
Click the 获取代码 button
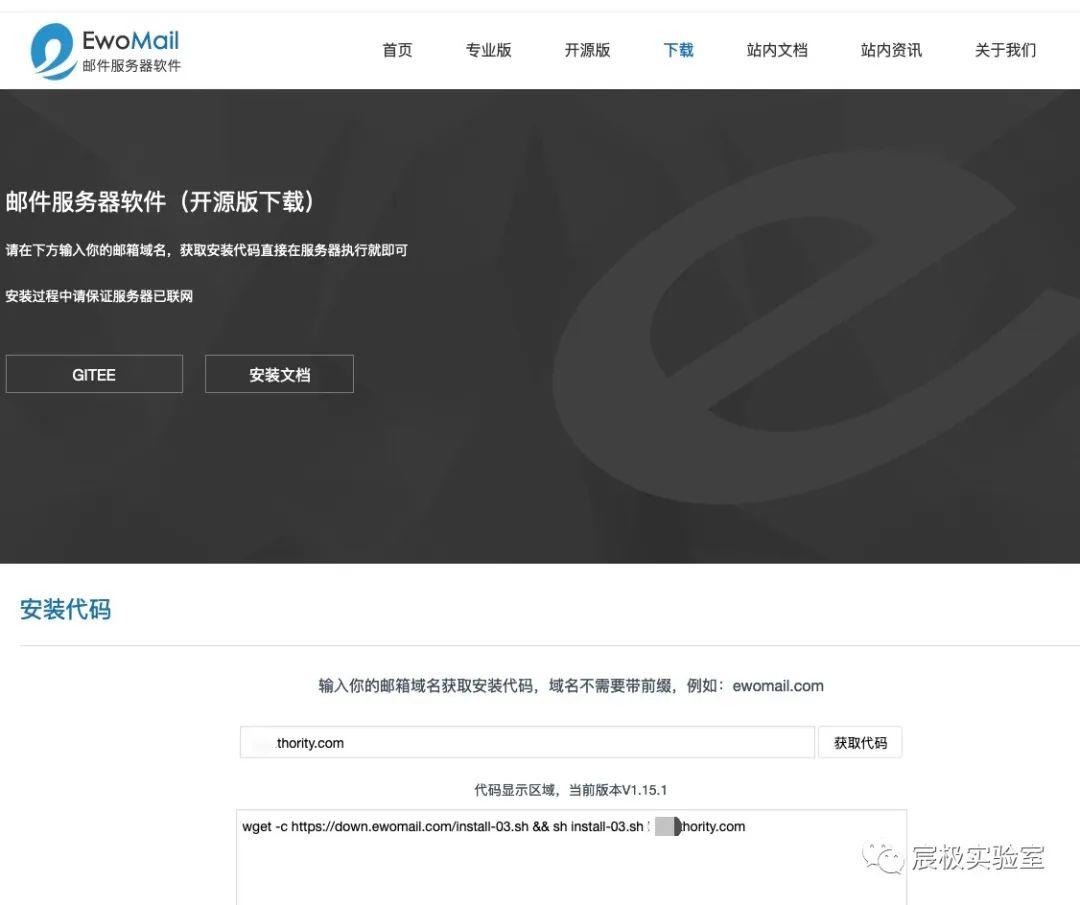click(x=860, y=741)
